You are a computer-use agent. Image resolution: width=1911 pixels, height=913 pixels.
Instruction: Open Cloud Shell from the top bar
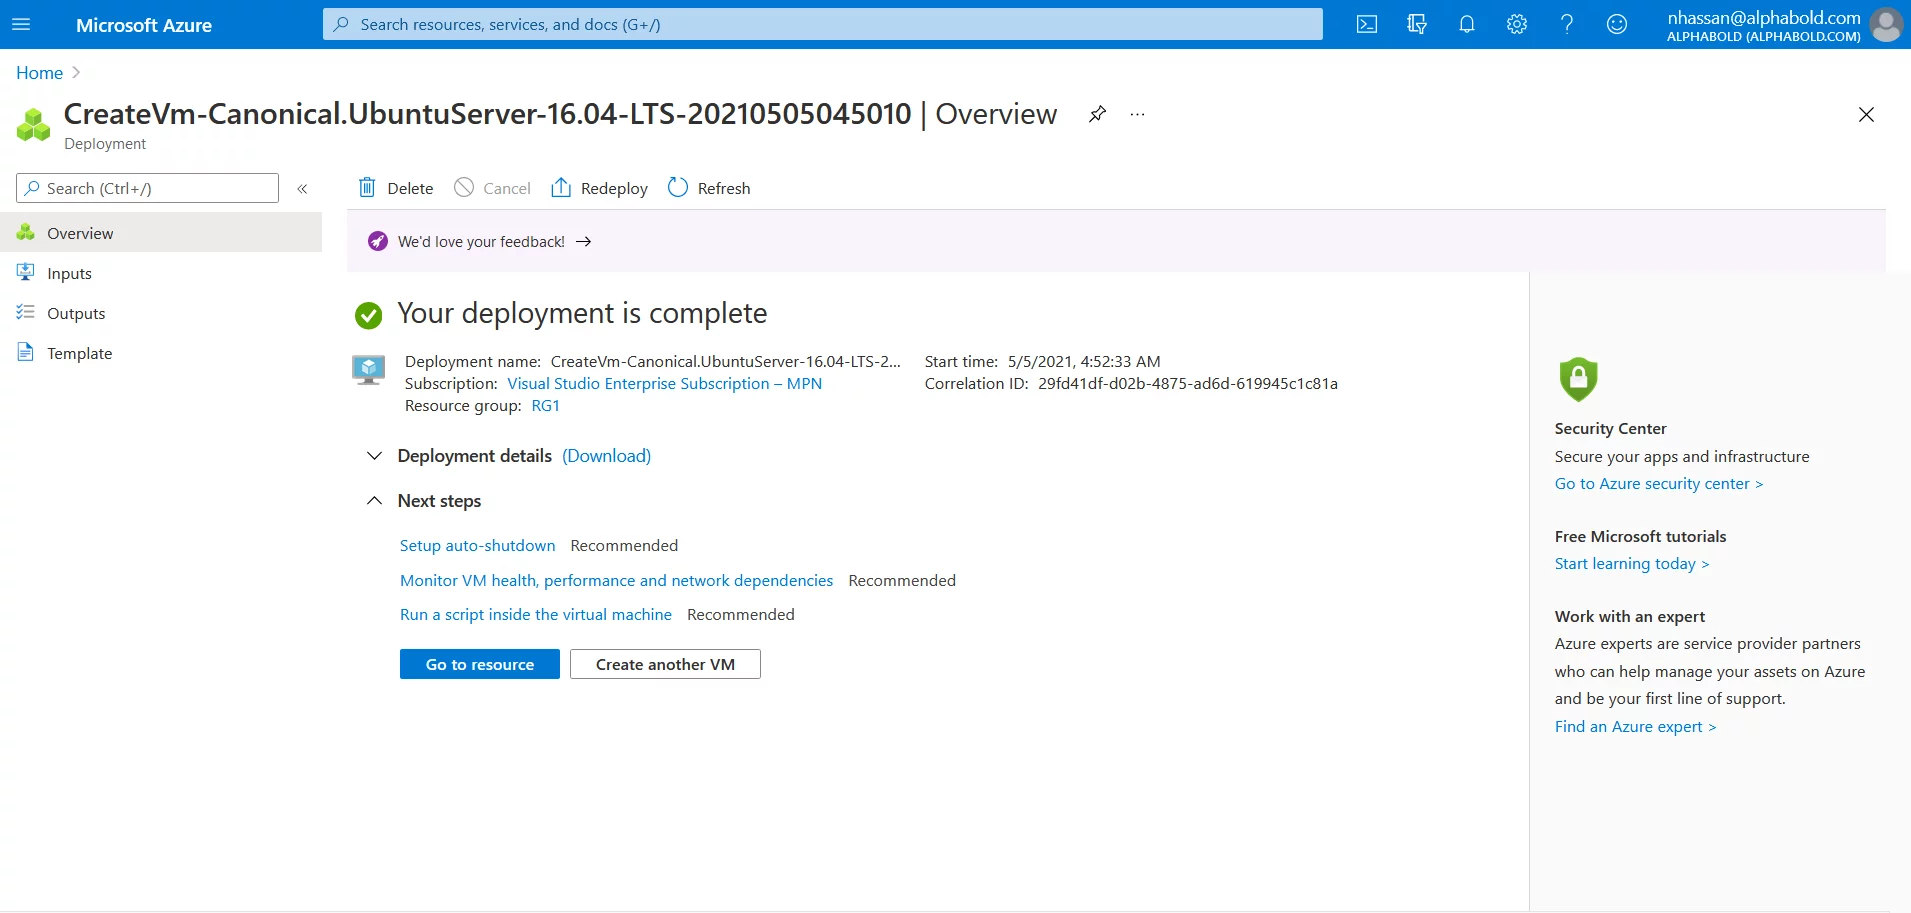click(x=1366, y=24)
